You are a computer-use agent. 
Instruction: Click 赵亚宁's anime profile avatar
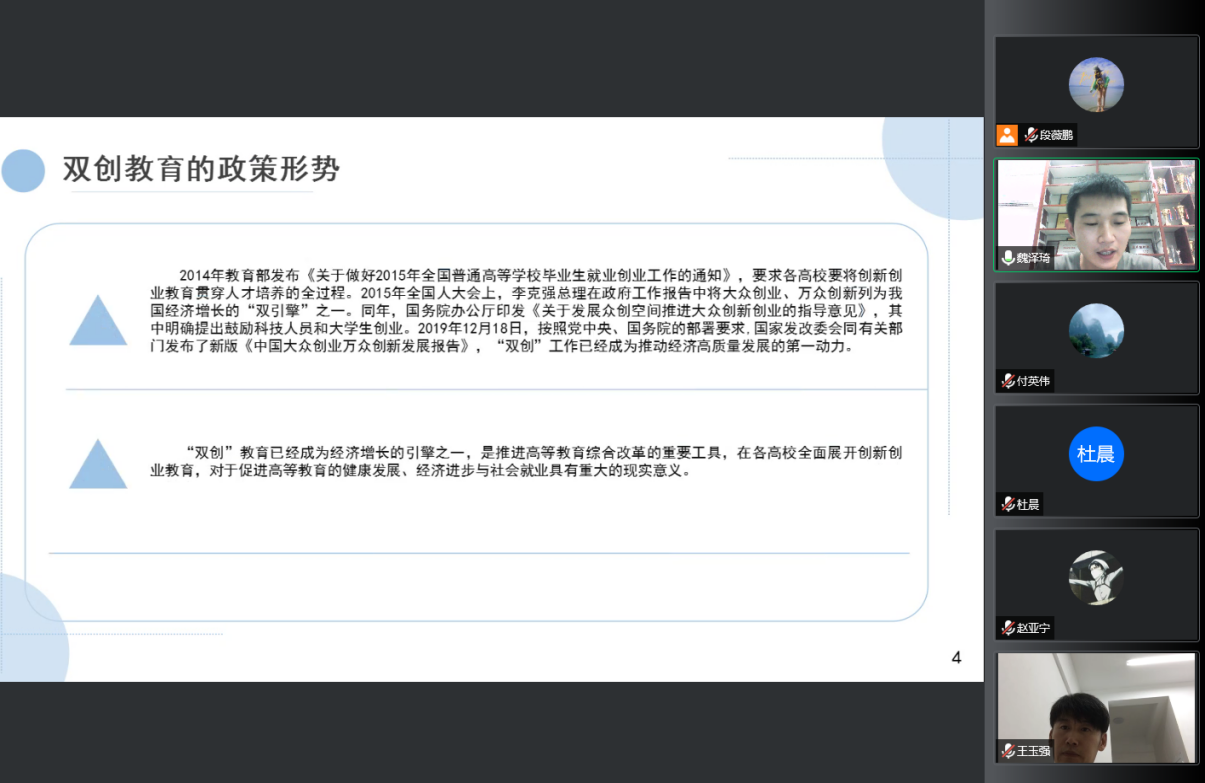1096,578
